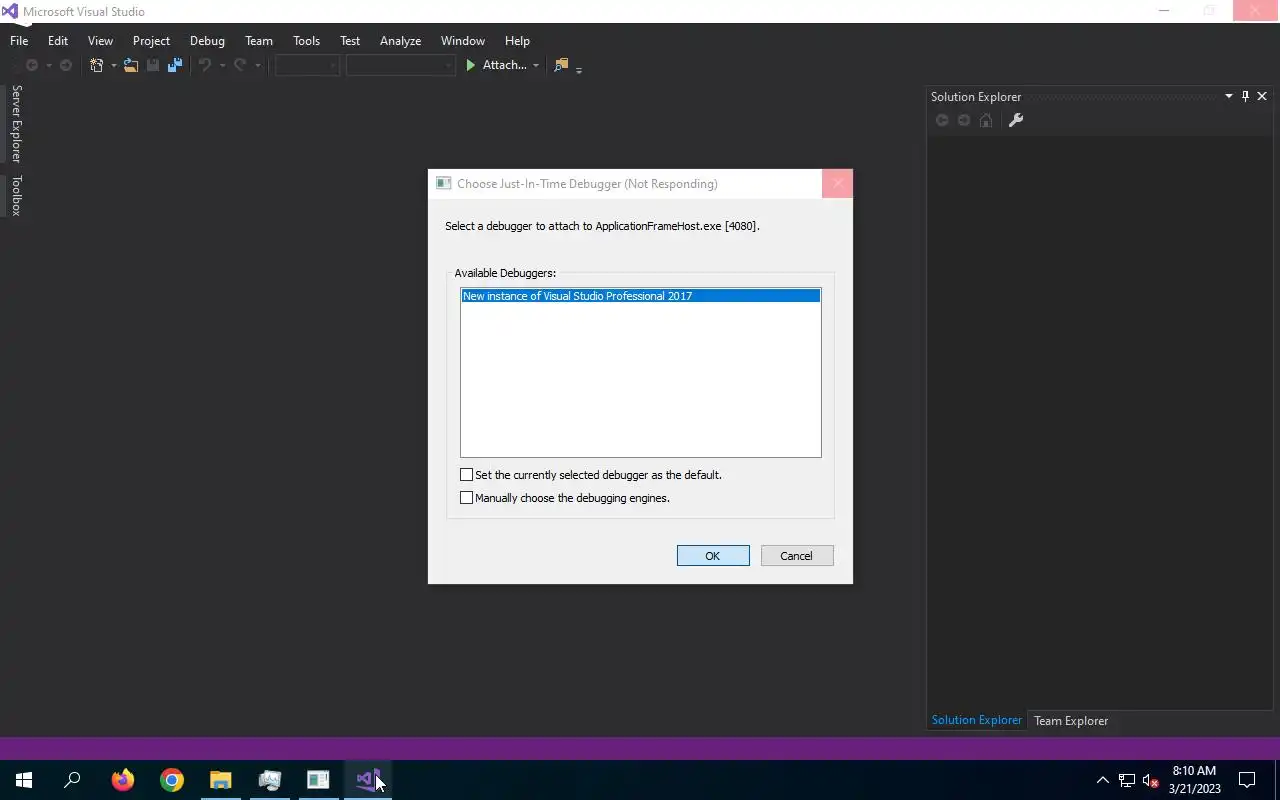1280x800 pixels.
Task: Open the Test menu
Action: pyautogui.click(x=350, y=41)
